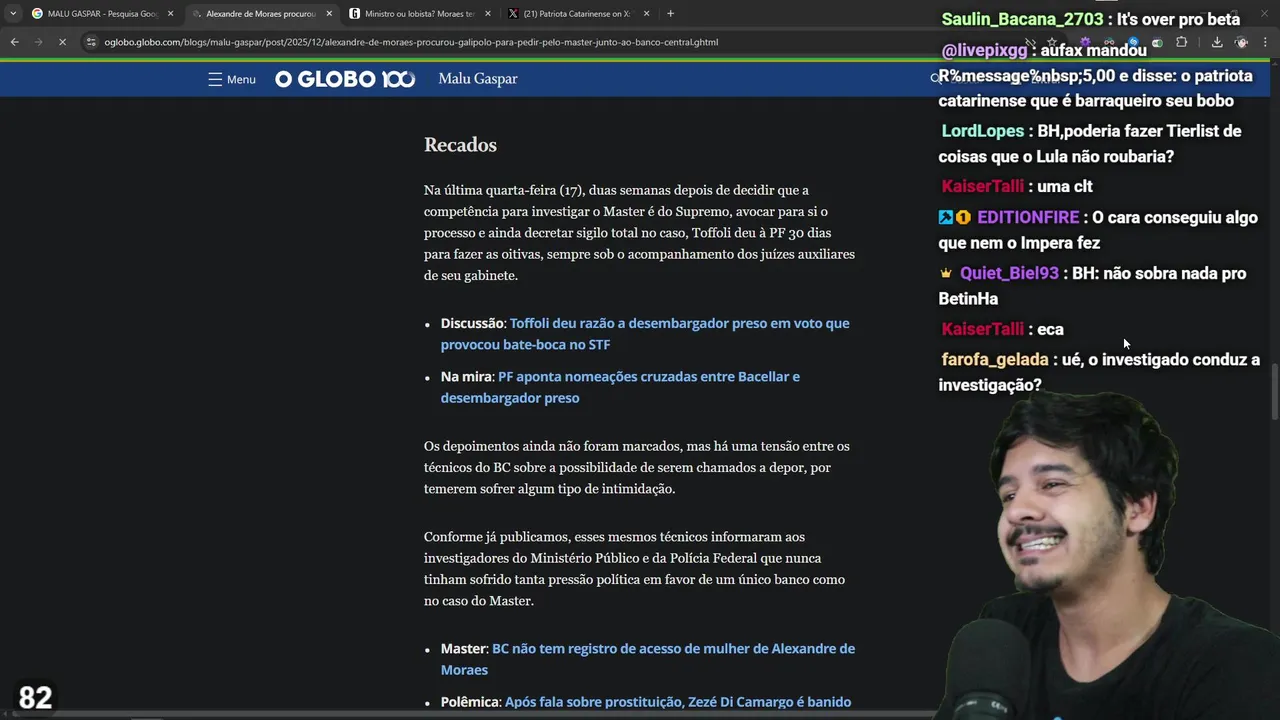
Task: Go forward in browser history
Action: (38, 42)
